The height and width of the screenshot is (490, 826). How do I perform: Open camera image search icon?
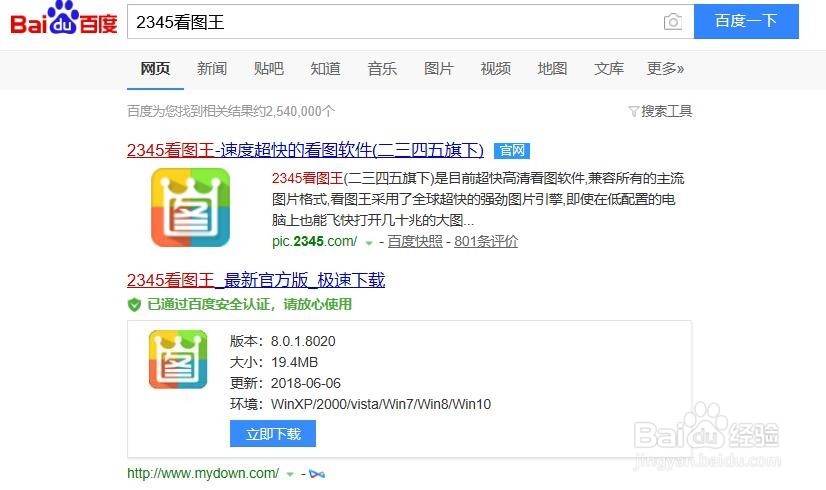[673, 22]
